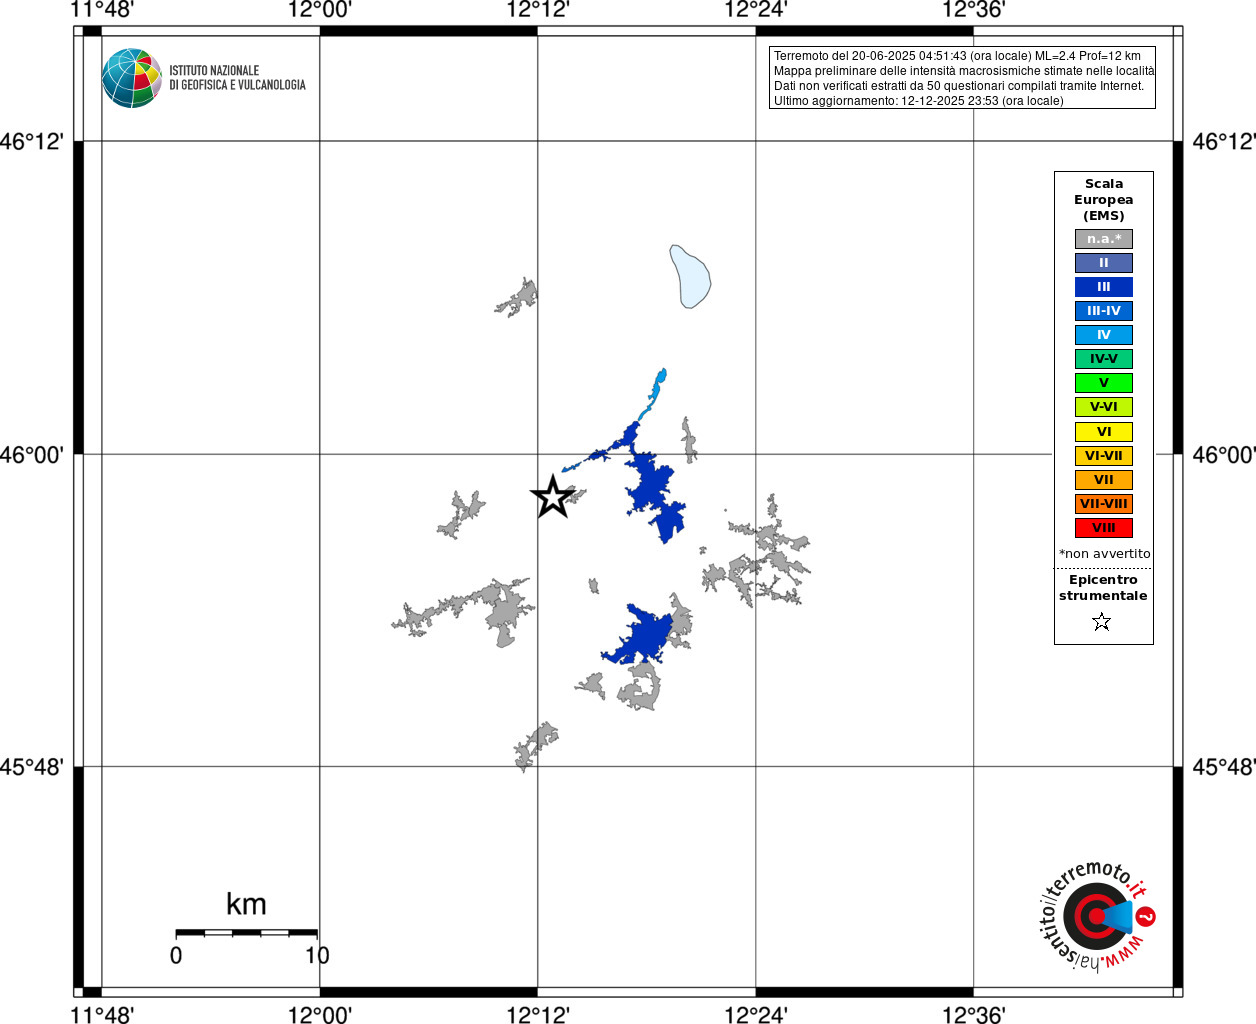Click top axis label 11°48'
The width and height of the screenshot is (1256, 1024).
[102, 10]
